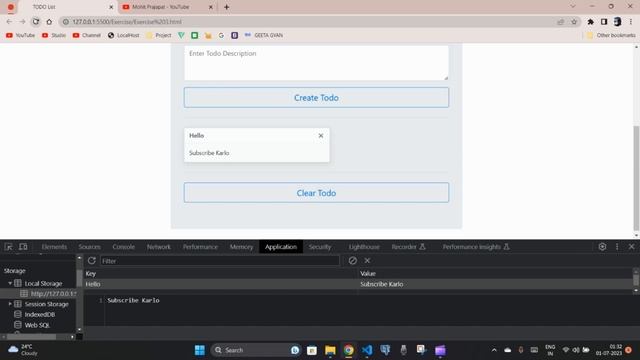The image size is (640, 360).
Task: Switch to the Lighthouse tab
Action: (364, 247)
